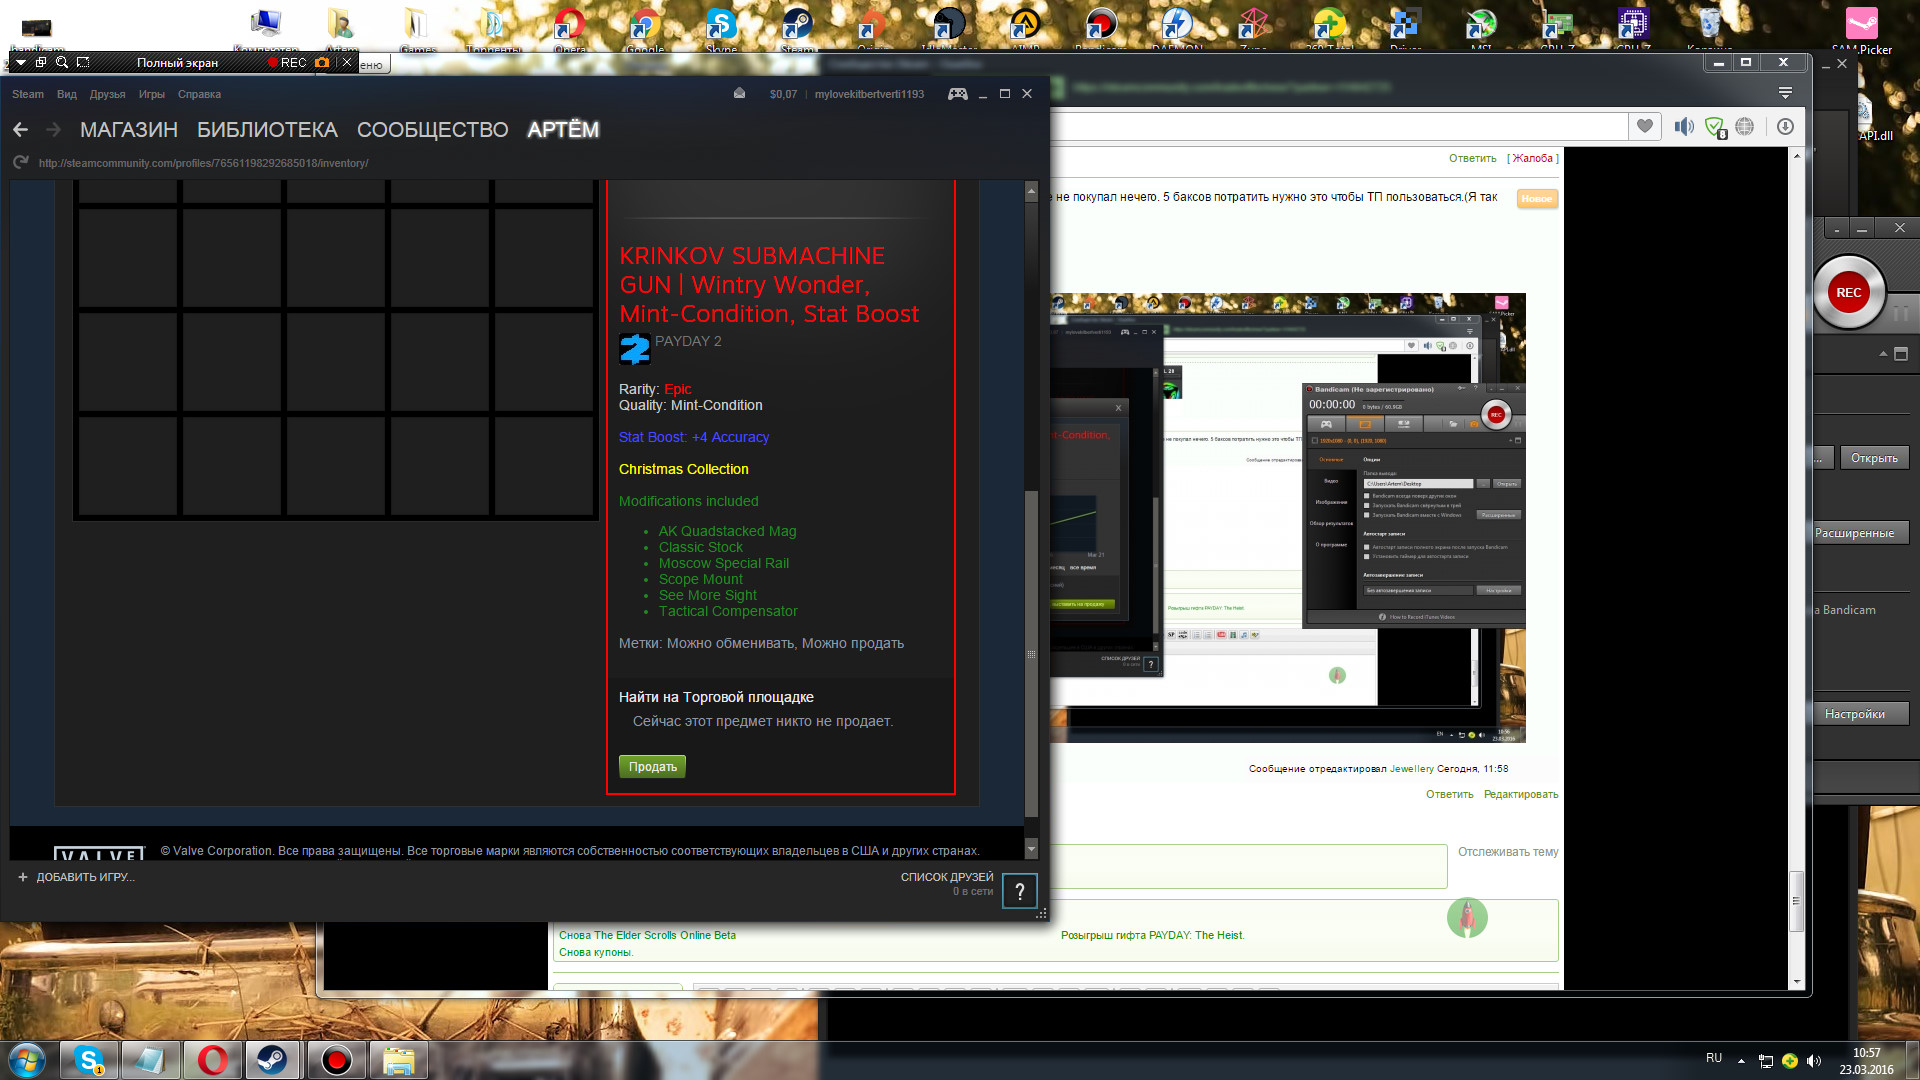The width and height of the screenshot is (1920, 1080).
Task: Switch to the БИБЛИОТЕКА tab
Action: [267, 130]
